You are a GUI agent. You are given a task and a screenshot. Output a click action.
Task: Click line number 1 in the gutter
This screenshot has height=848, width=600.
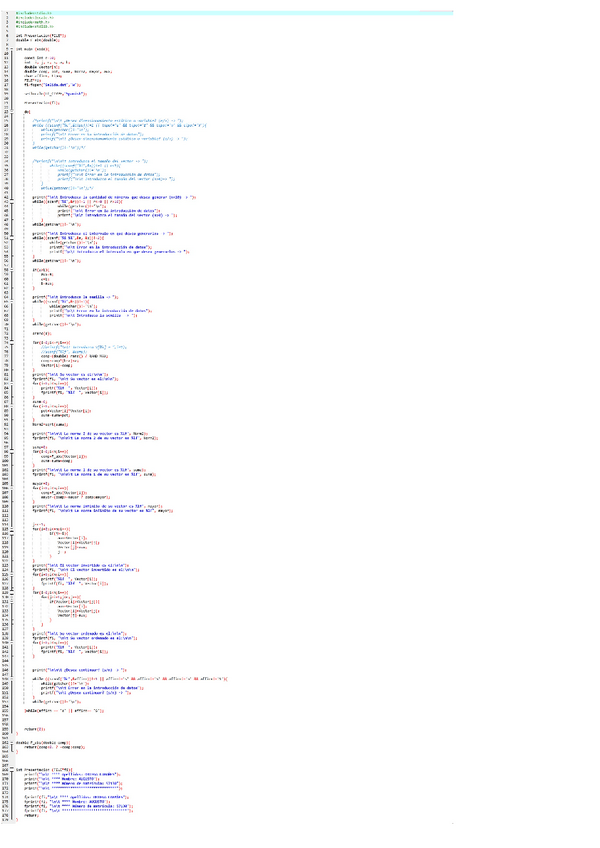coord(9,10)
